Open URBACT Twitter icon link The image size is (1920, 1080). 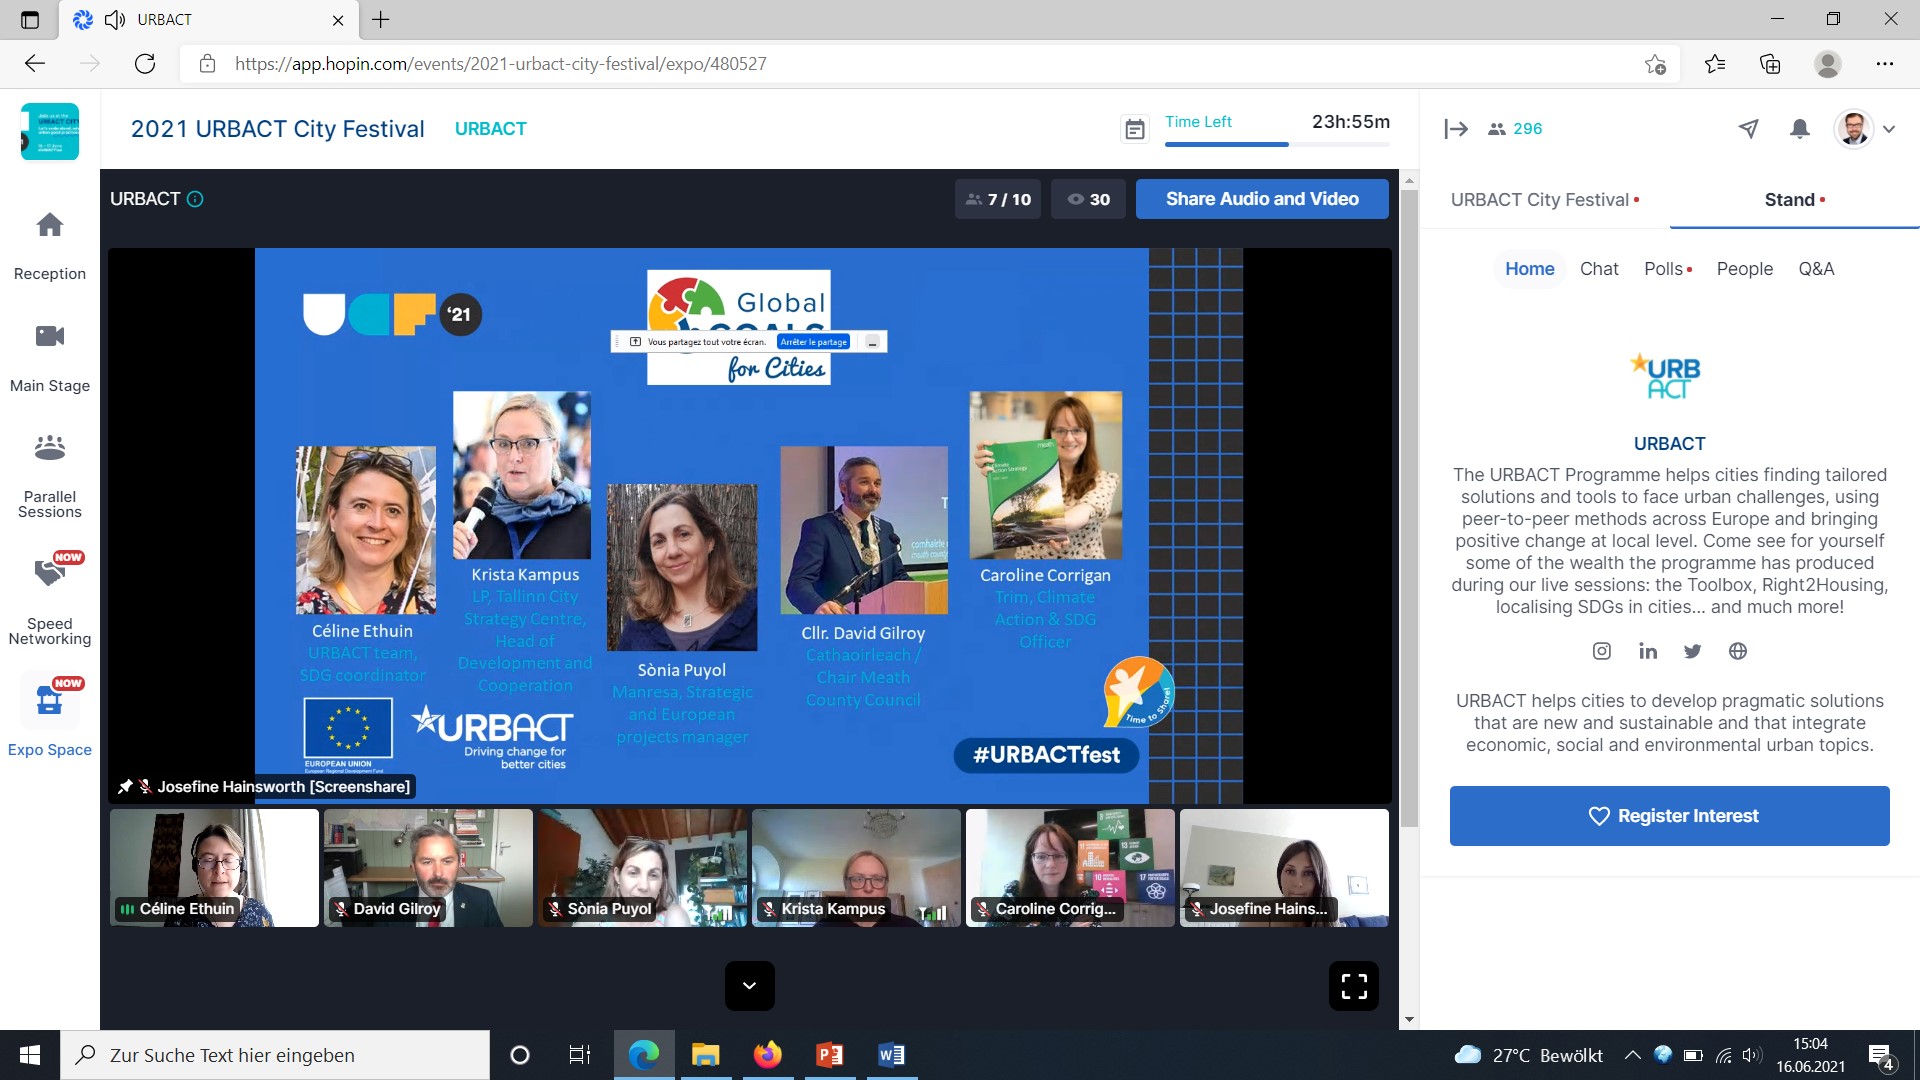tap(1692, 651)
